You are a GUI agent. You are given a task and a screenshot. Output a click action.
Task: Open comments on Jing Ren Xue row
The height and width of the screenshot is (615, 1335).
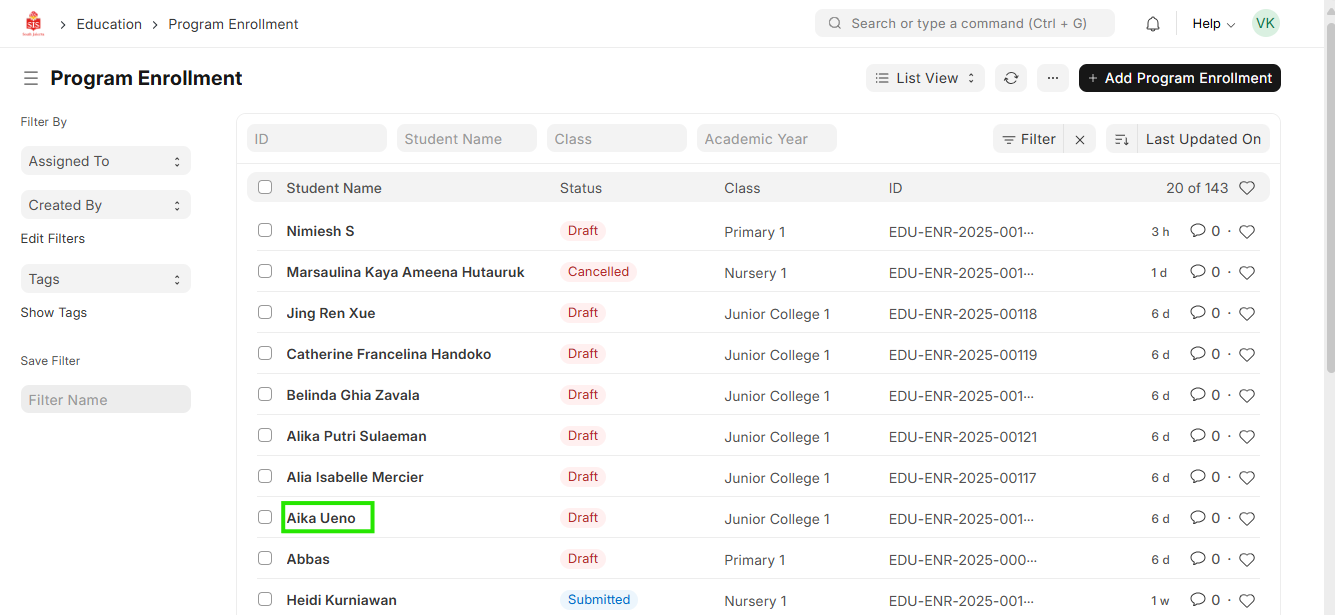click(x=1198, y=313)
